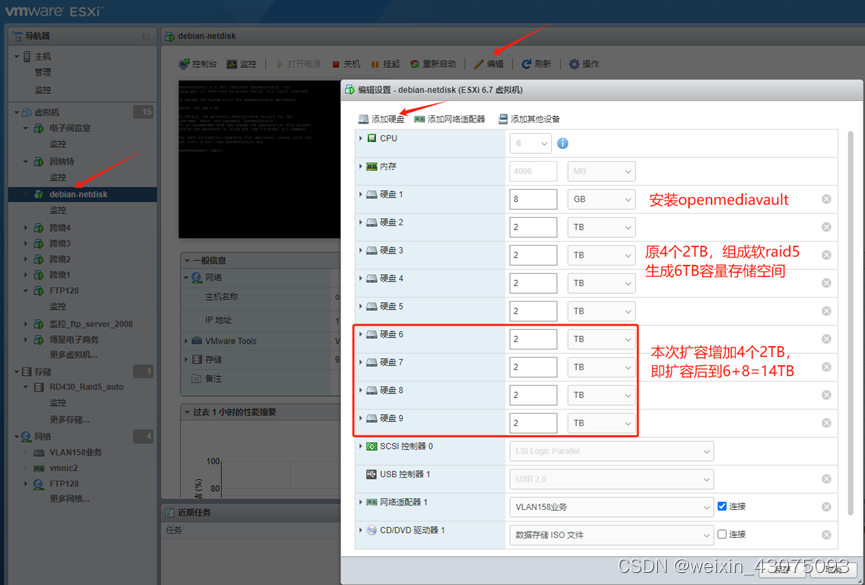This screenshot has width=865, height=585.
Task: Click the memory 4096 input field
Action: [x=533, y=171]
